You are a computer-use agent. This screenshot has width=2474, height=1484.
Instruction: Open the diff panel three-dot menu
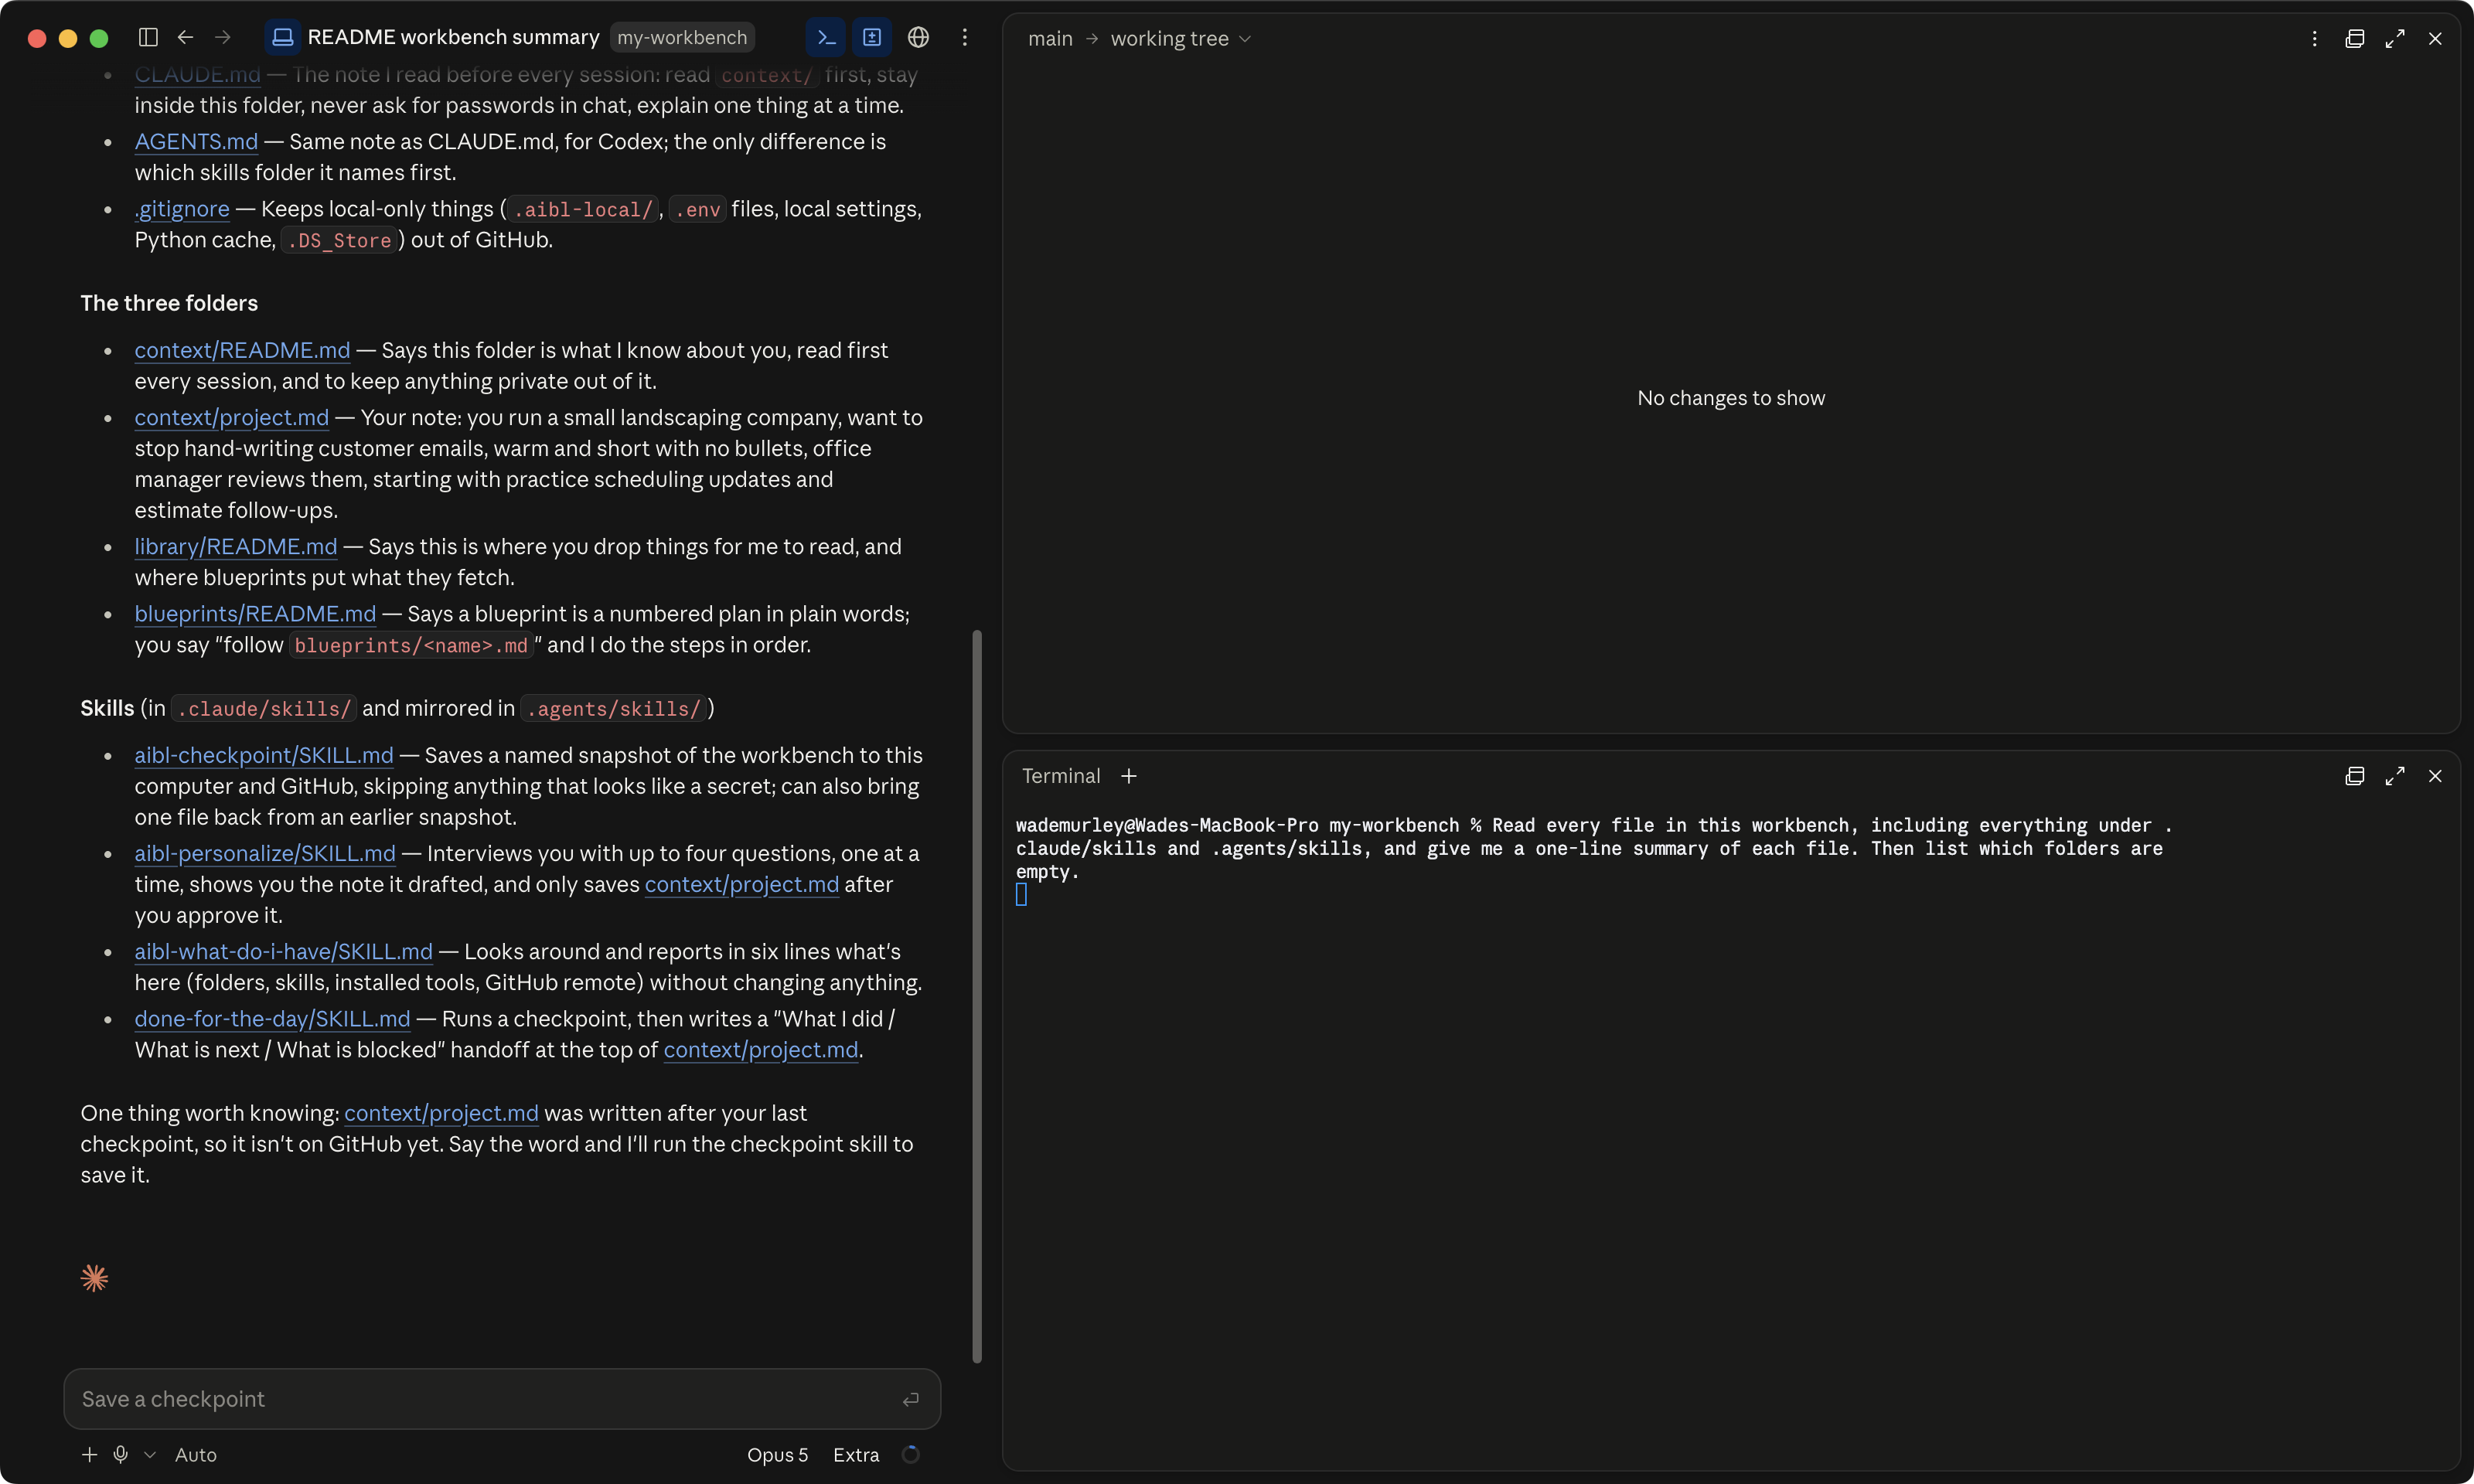(x=2314, y=38)
